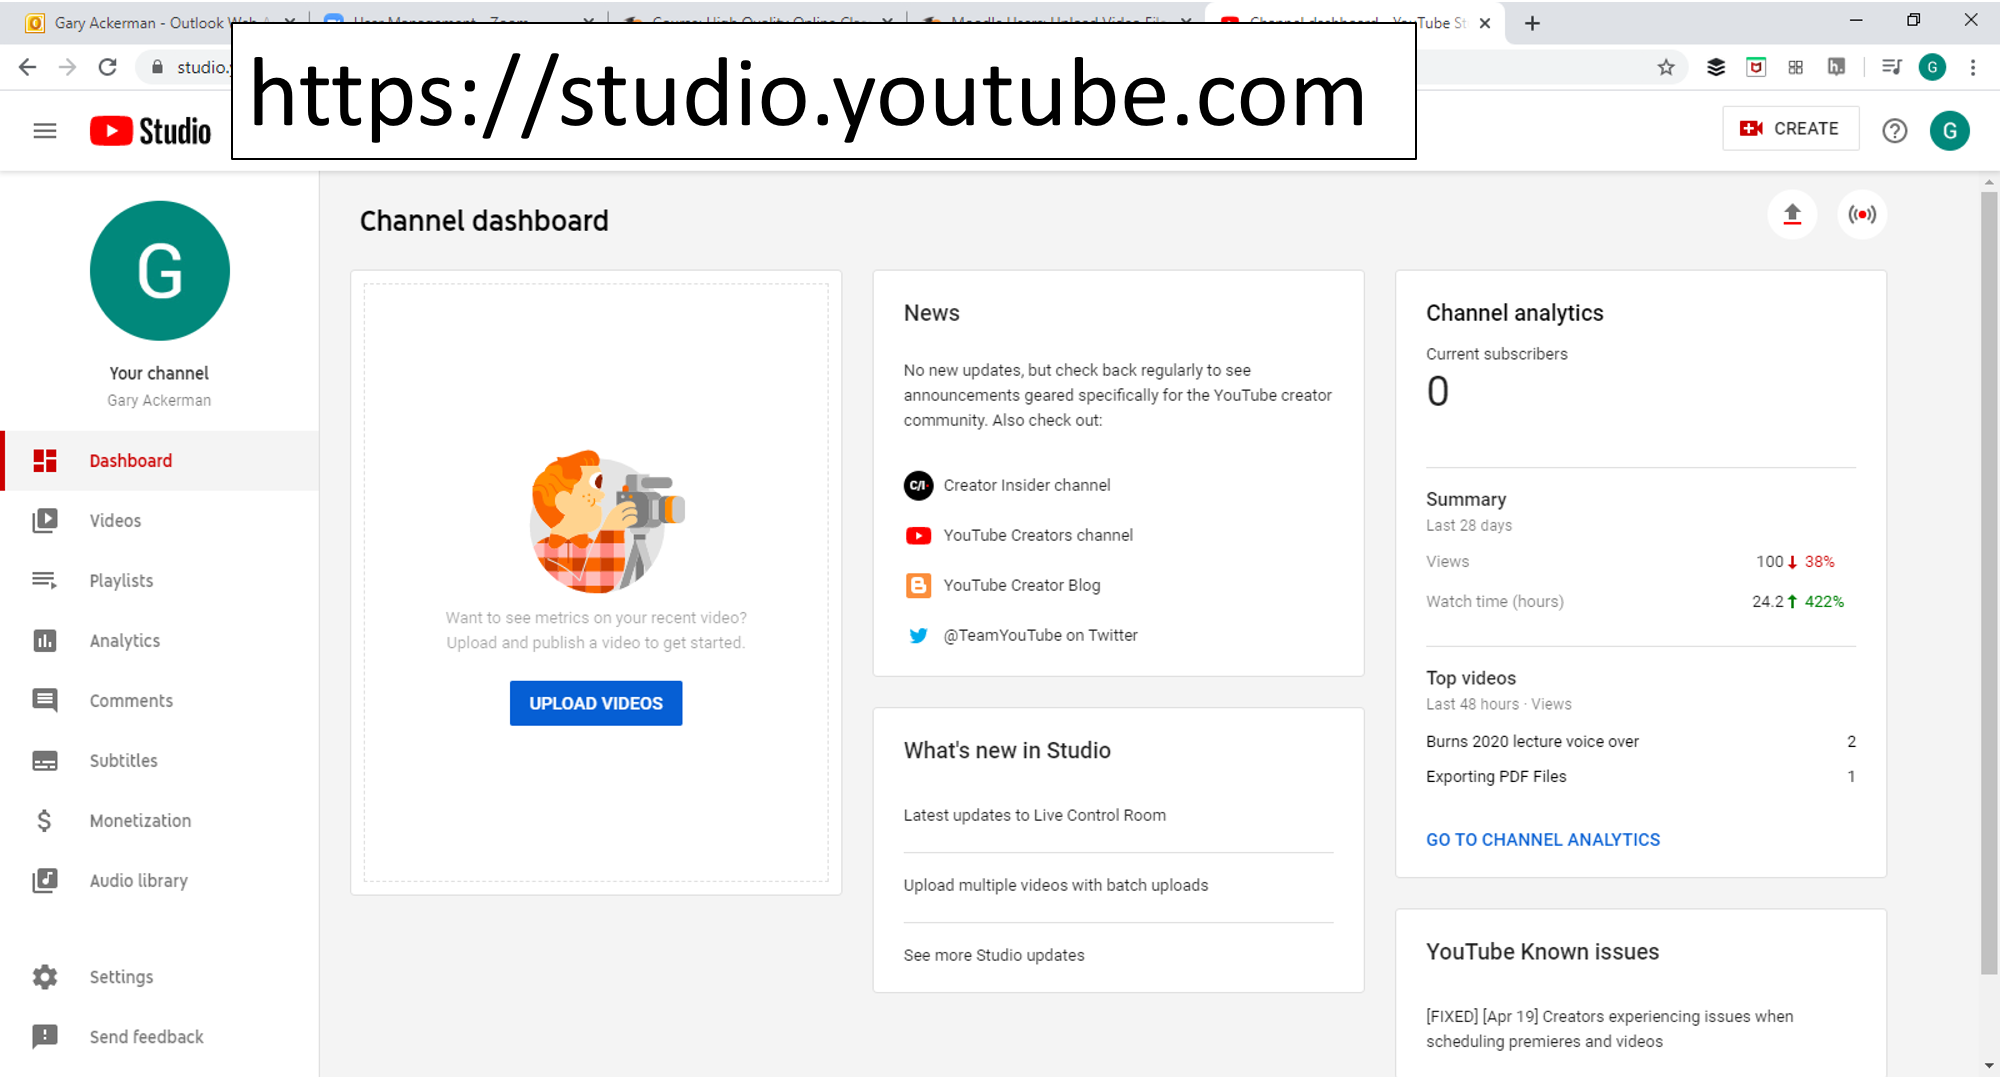
Task: Select Videos in the sidebar
Action: click(x=115, y=520)
